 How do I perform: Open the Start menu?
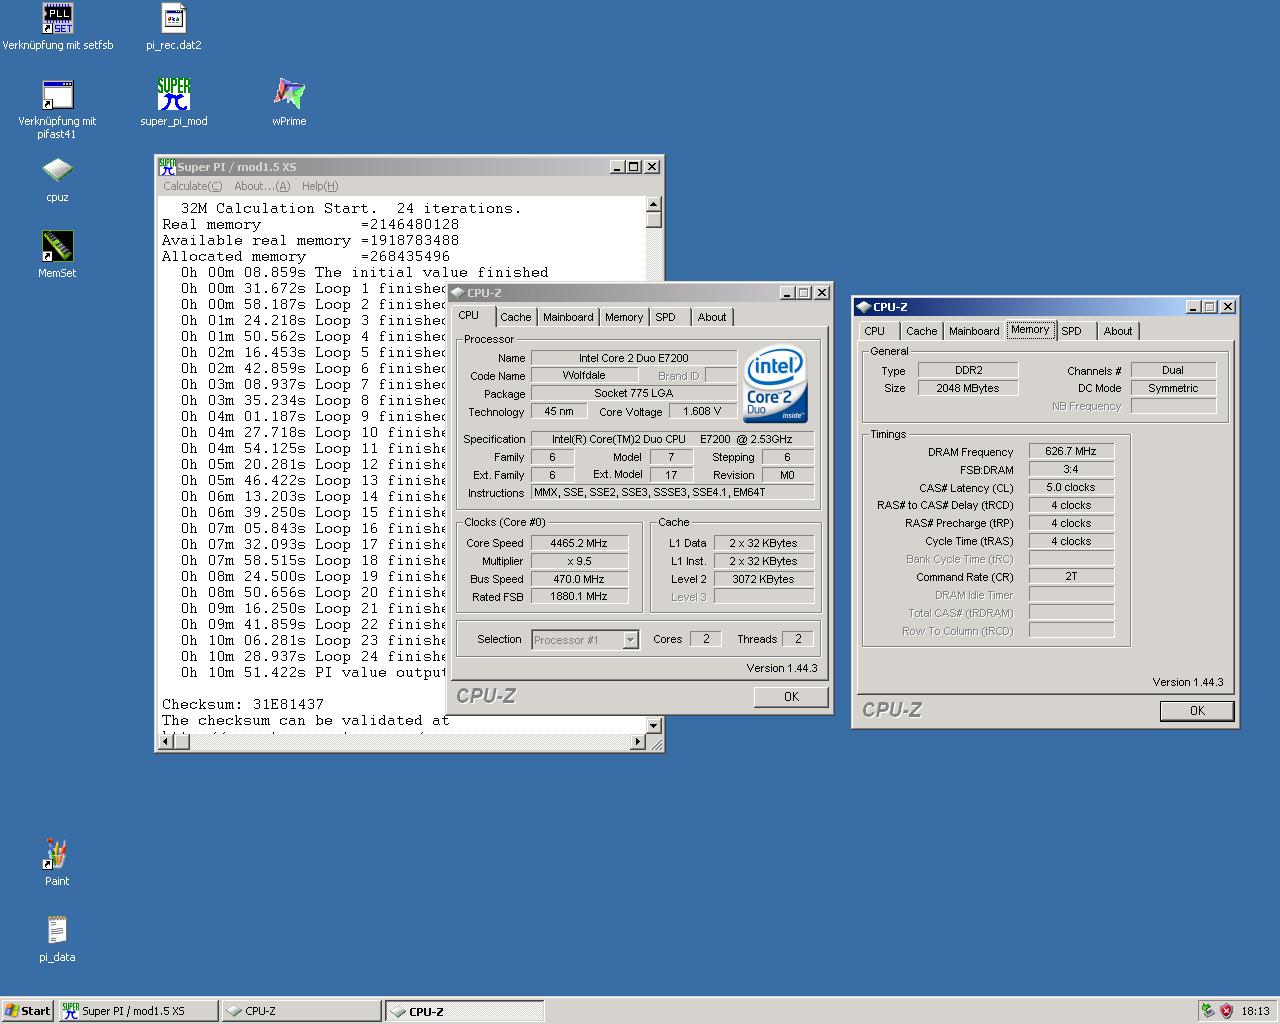coord(28,1011)
